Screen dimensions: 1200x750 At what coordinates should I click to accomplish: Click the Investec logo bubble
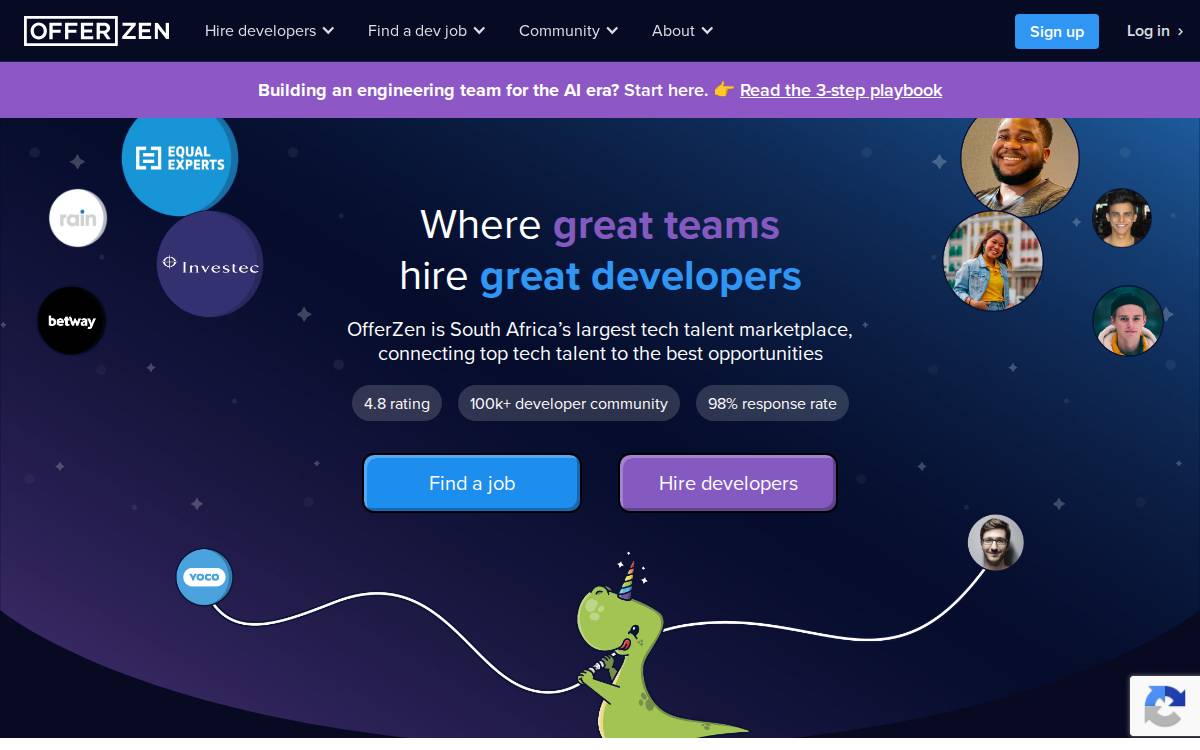pyautogui.click(x=210, y=264)
